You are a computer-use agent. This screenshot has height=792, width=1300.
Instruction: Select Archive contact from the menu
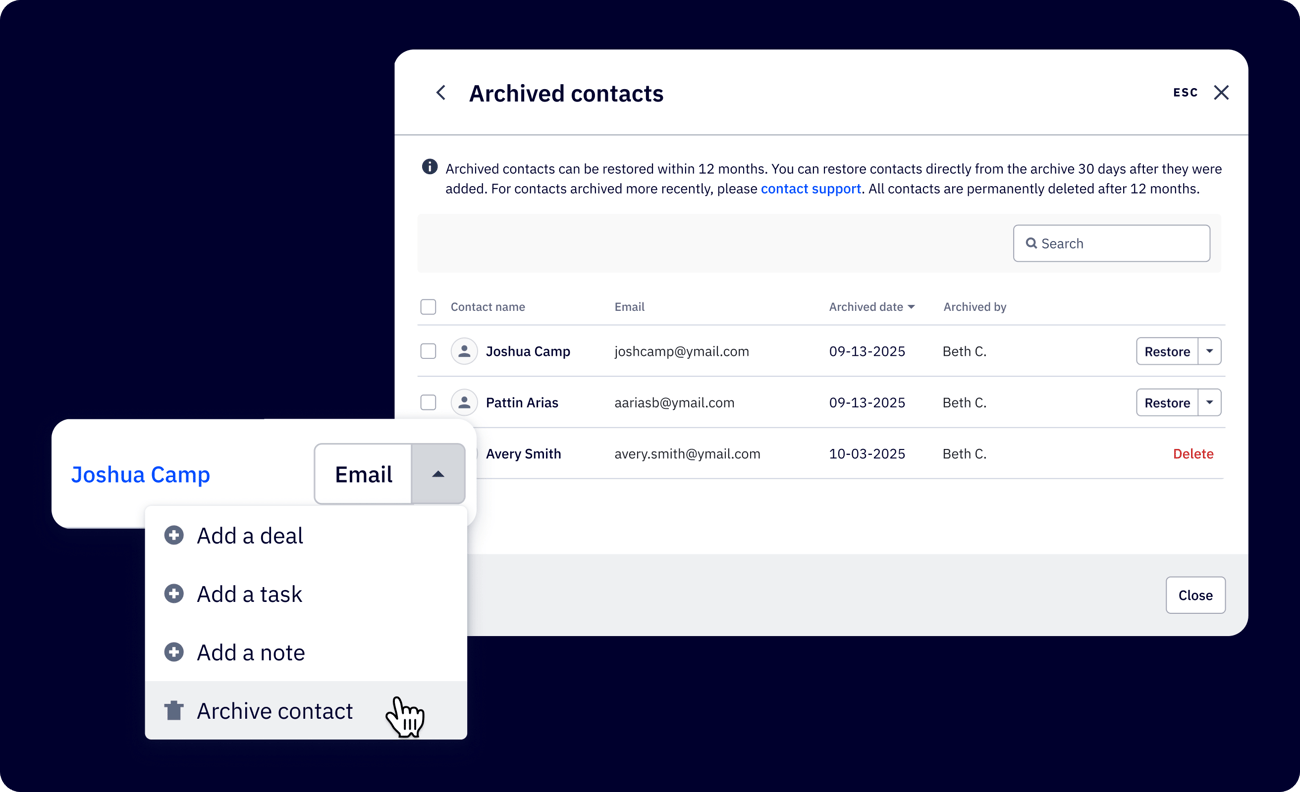click(275, 711)
